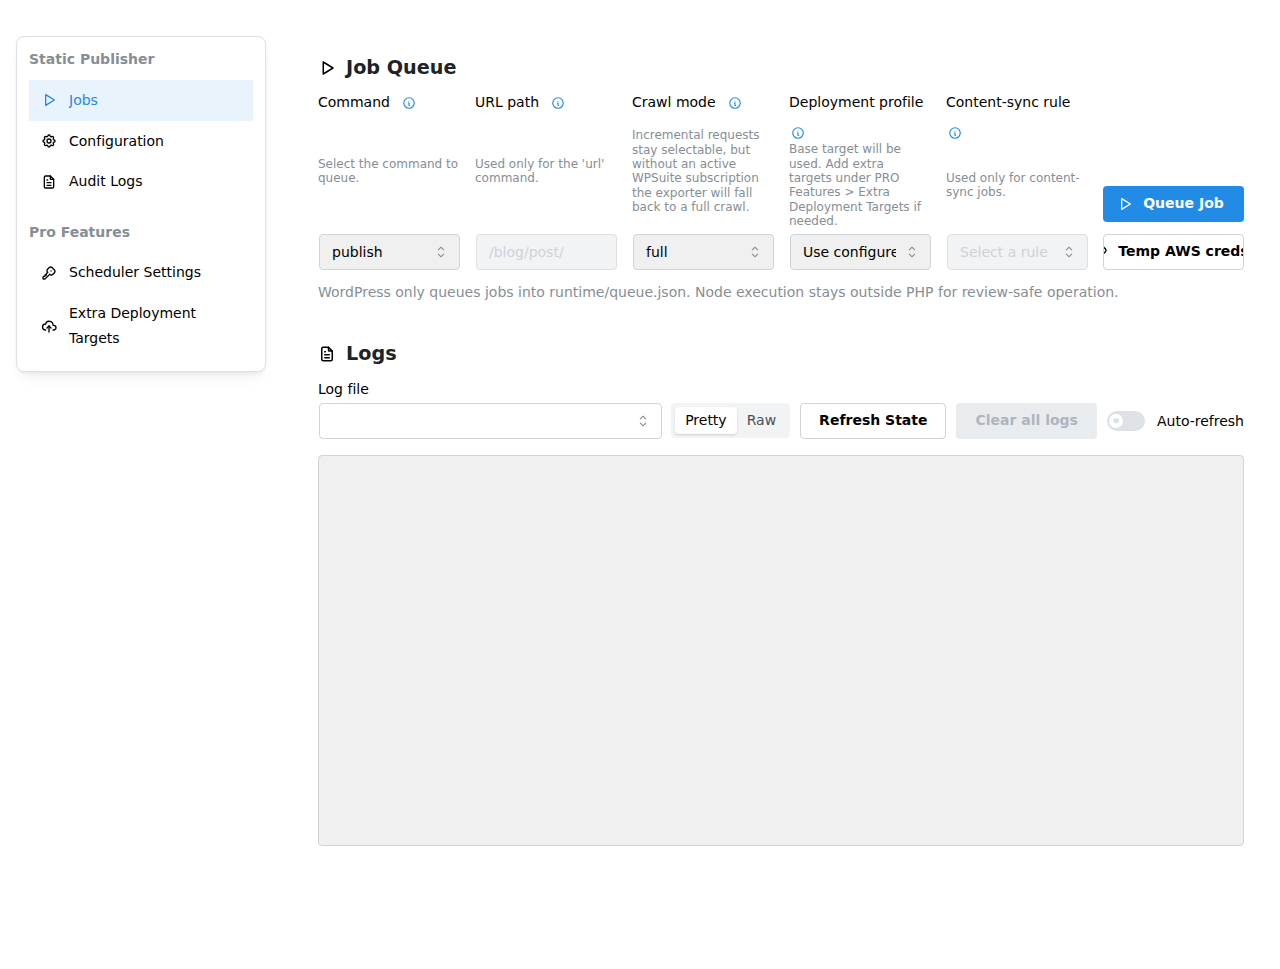Viewport: 1280px width, 969px height.
Task: Click the Content-sync rule label
Action: coord(1008,102)
